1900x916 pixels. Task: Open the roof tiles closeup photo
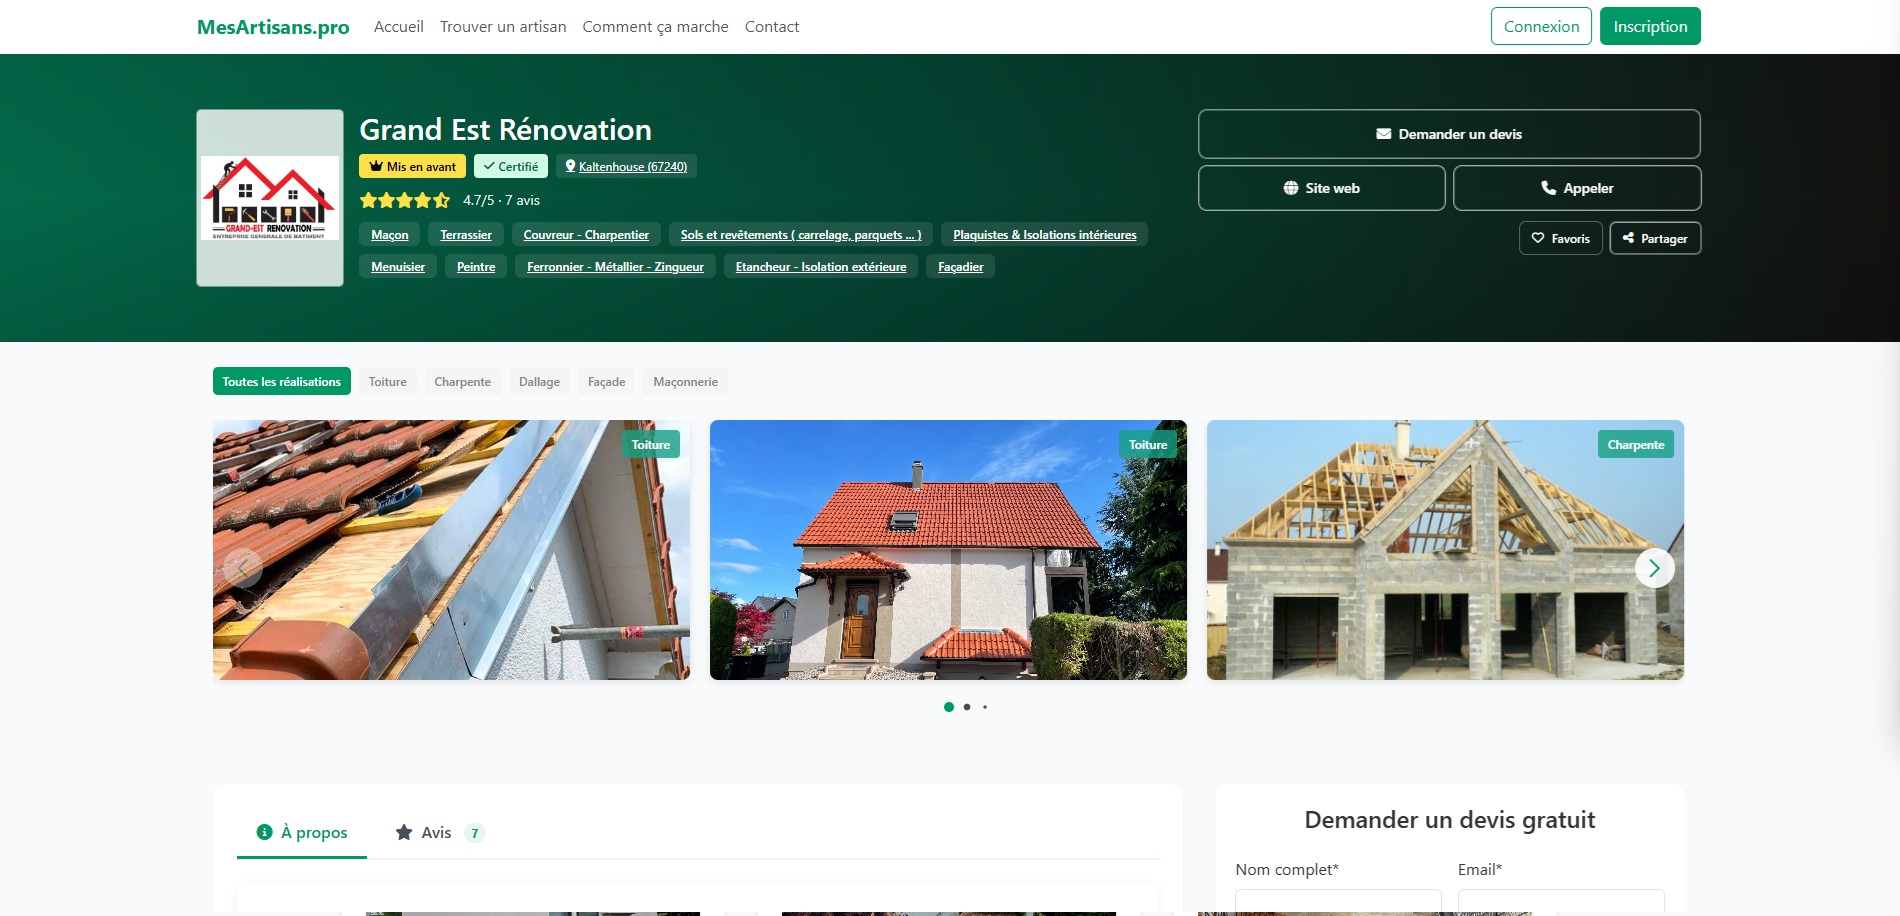tap(451, 550)
